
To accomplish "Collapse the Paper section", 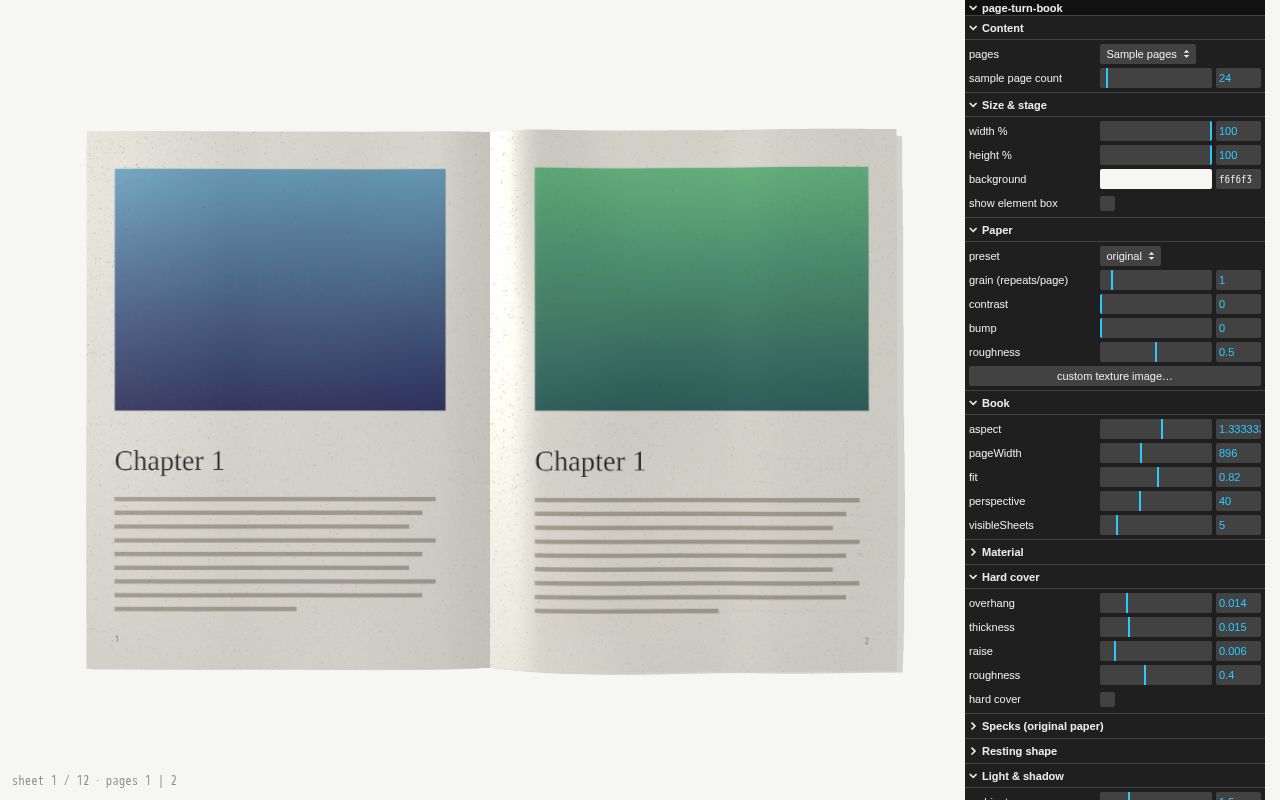I will tap(1115, 230).
